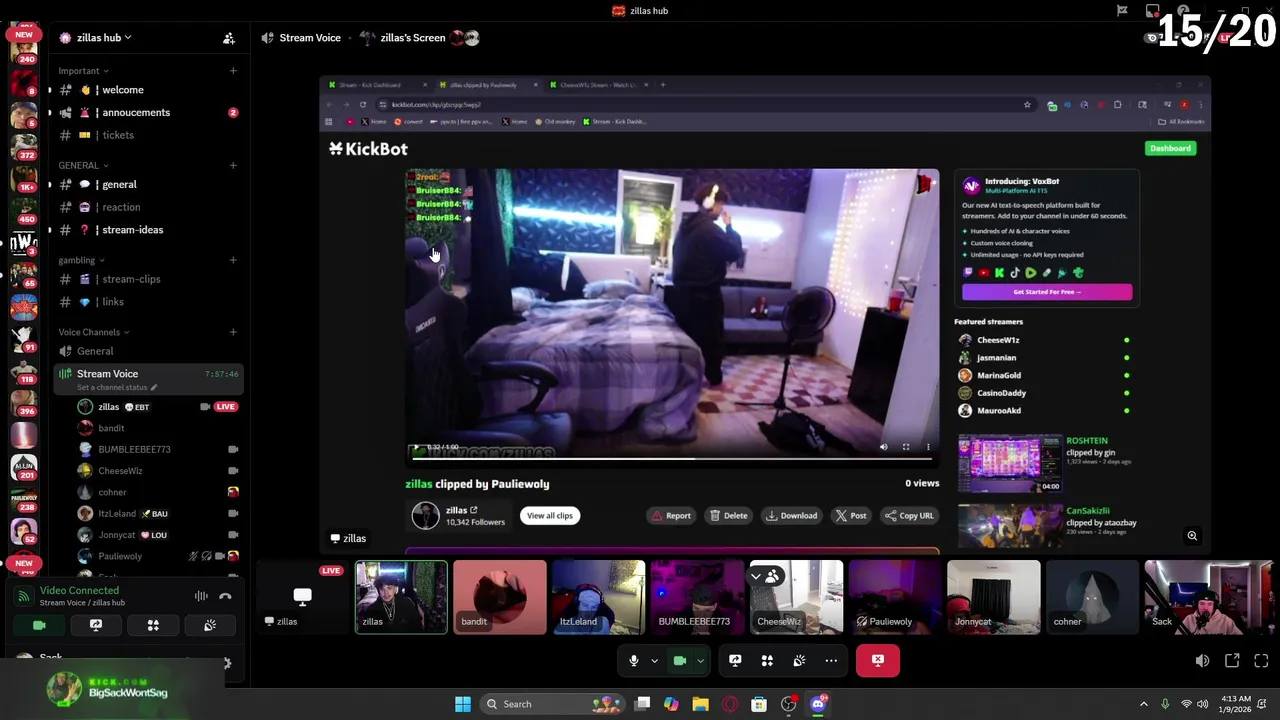Screen dimensions: 1280x720
Task: Add channel to GENERAL category
Action: coord(233,165)
